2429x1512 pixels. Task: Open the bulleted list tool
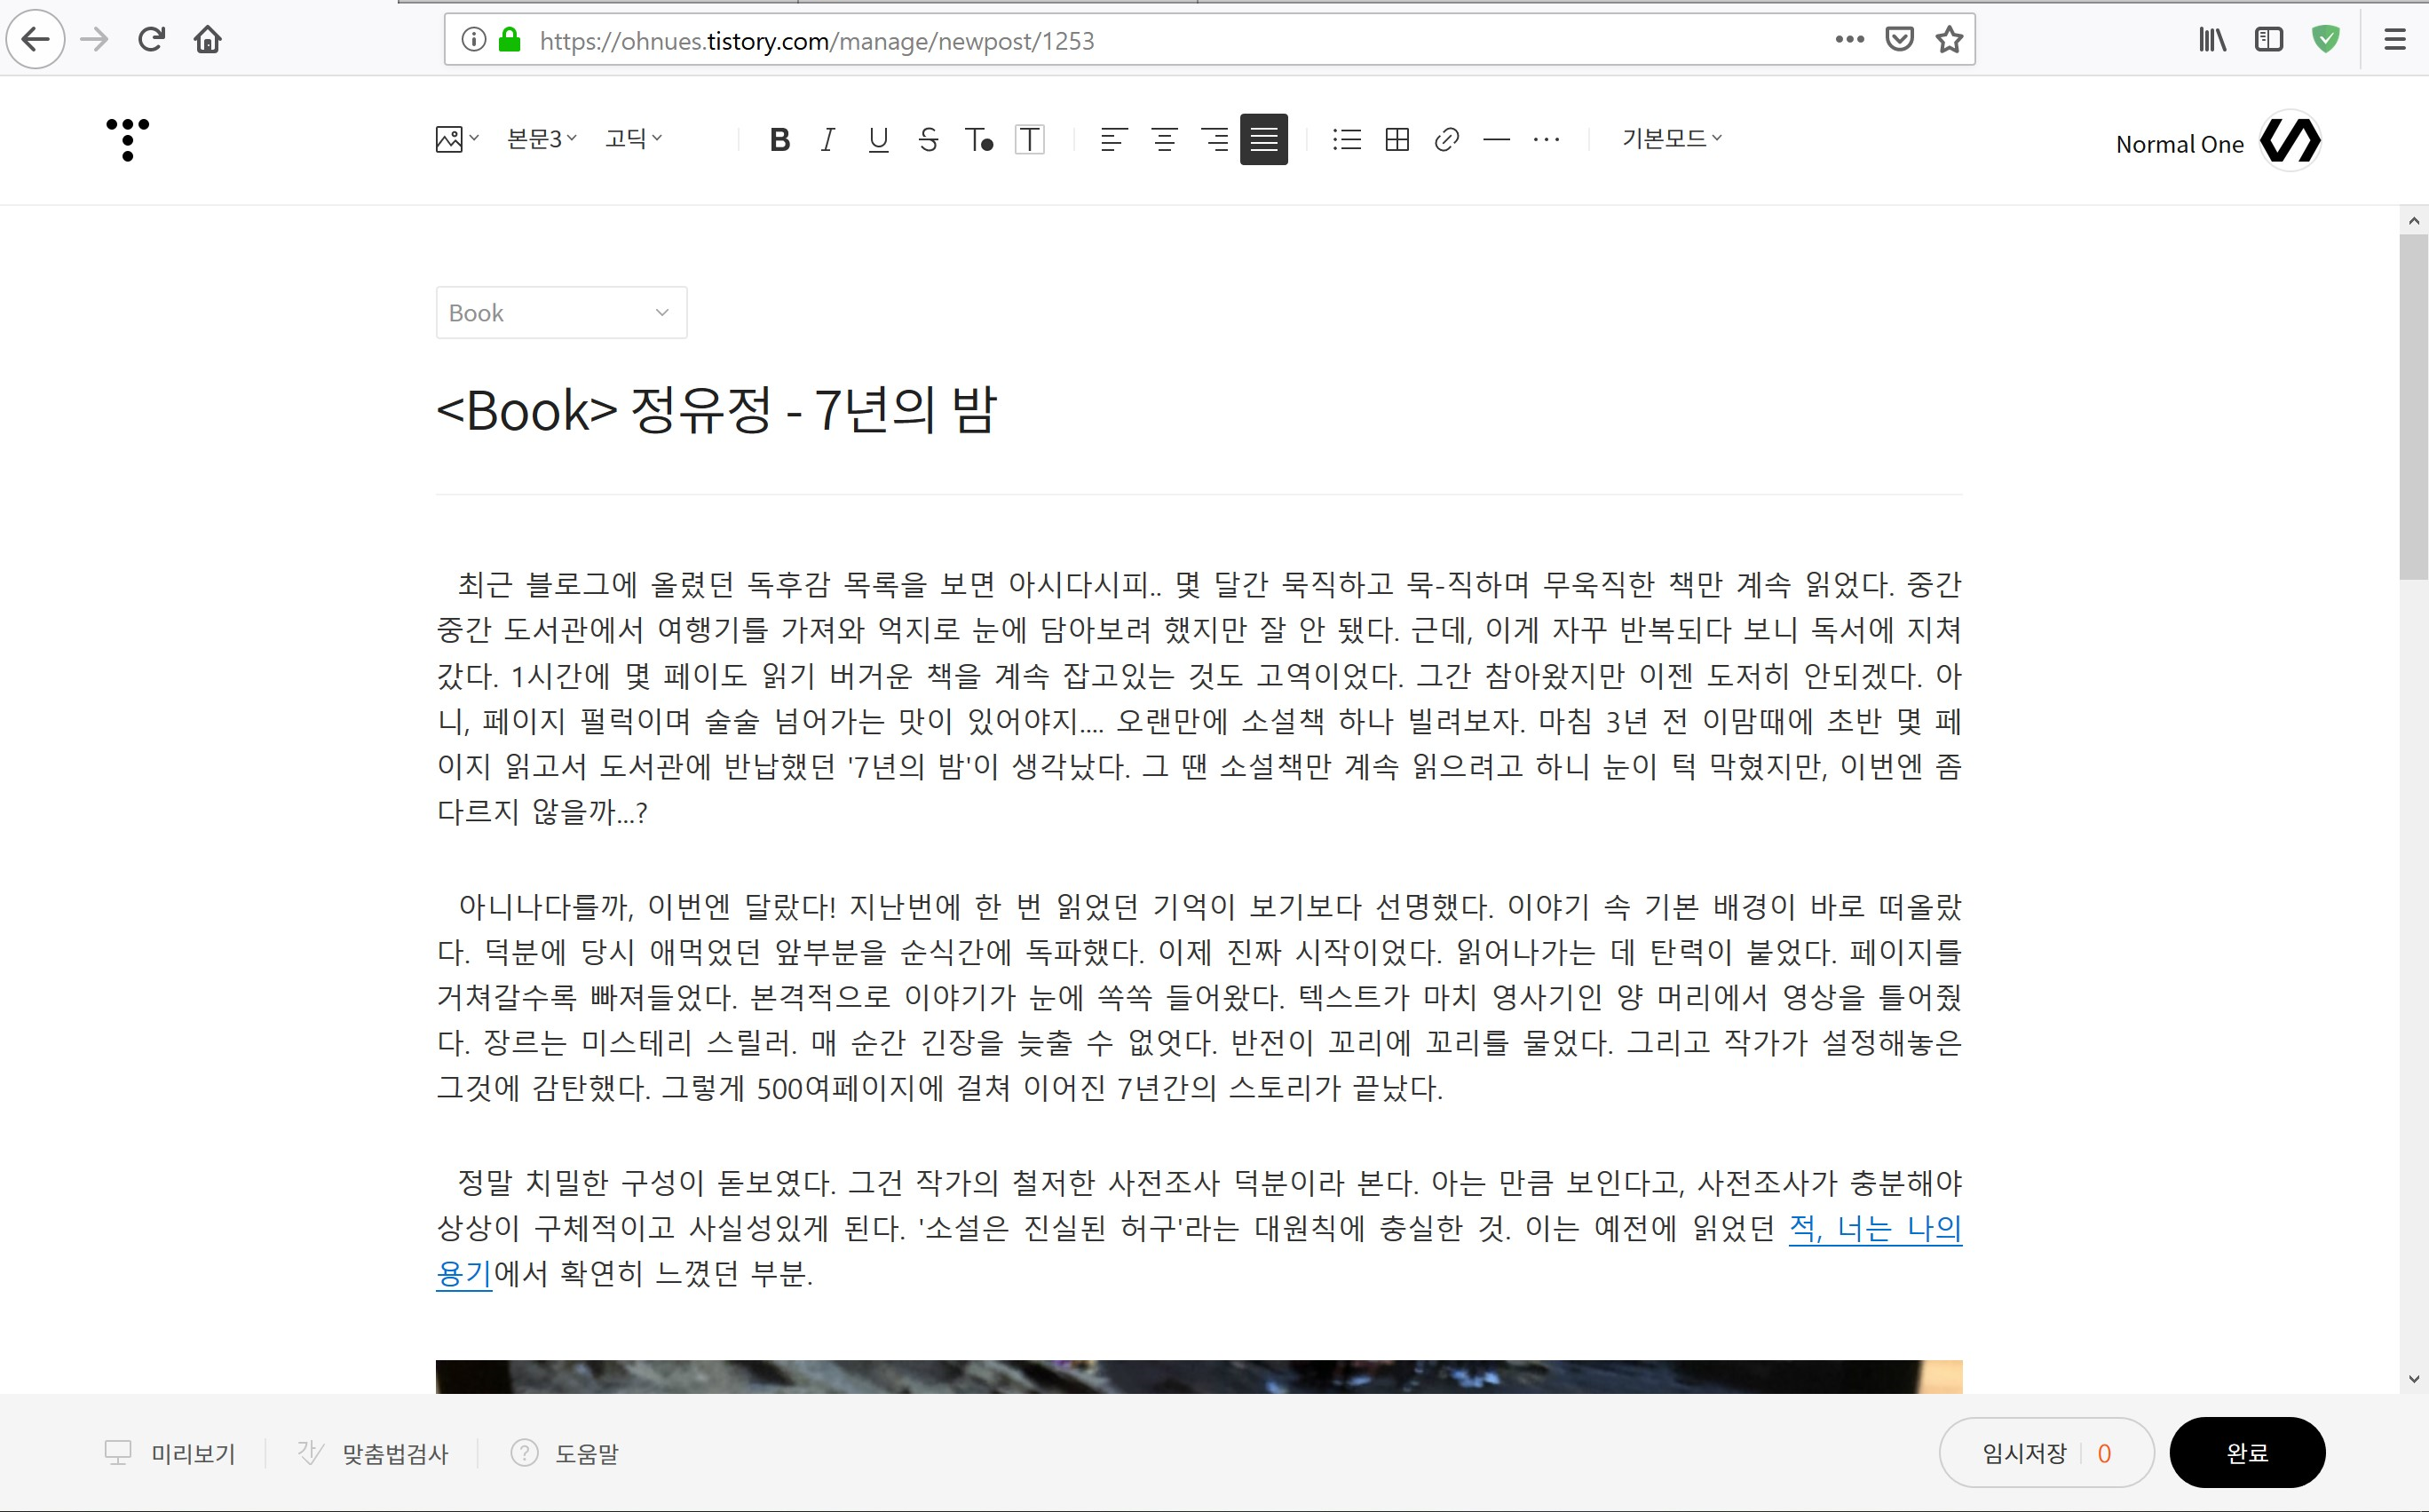pyautogui.click(x=1346, y=139)
